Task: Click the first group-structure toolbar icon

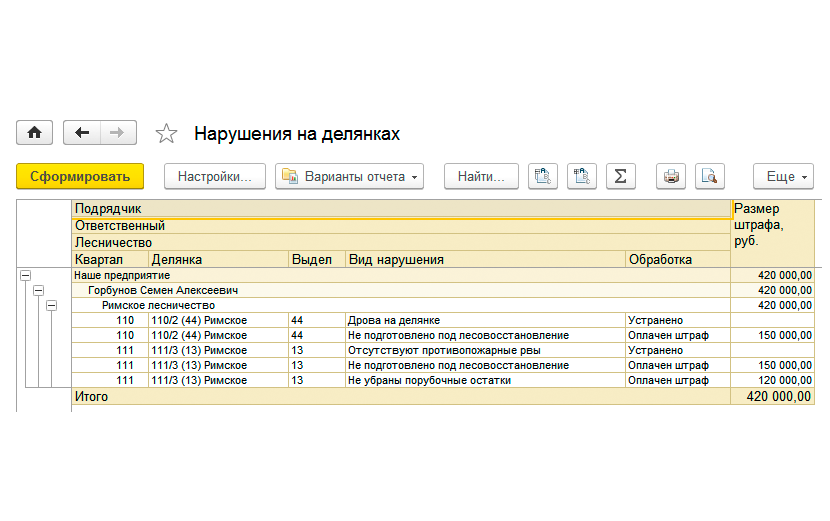Action: 543,176
